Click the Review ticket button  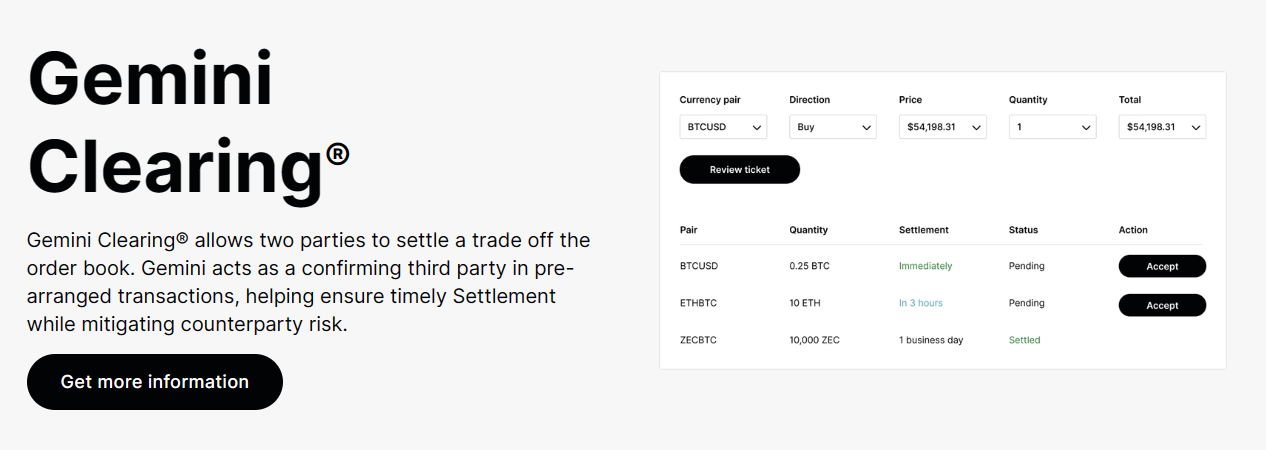739,170
